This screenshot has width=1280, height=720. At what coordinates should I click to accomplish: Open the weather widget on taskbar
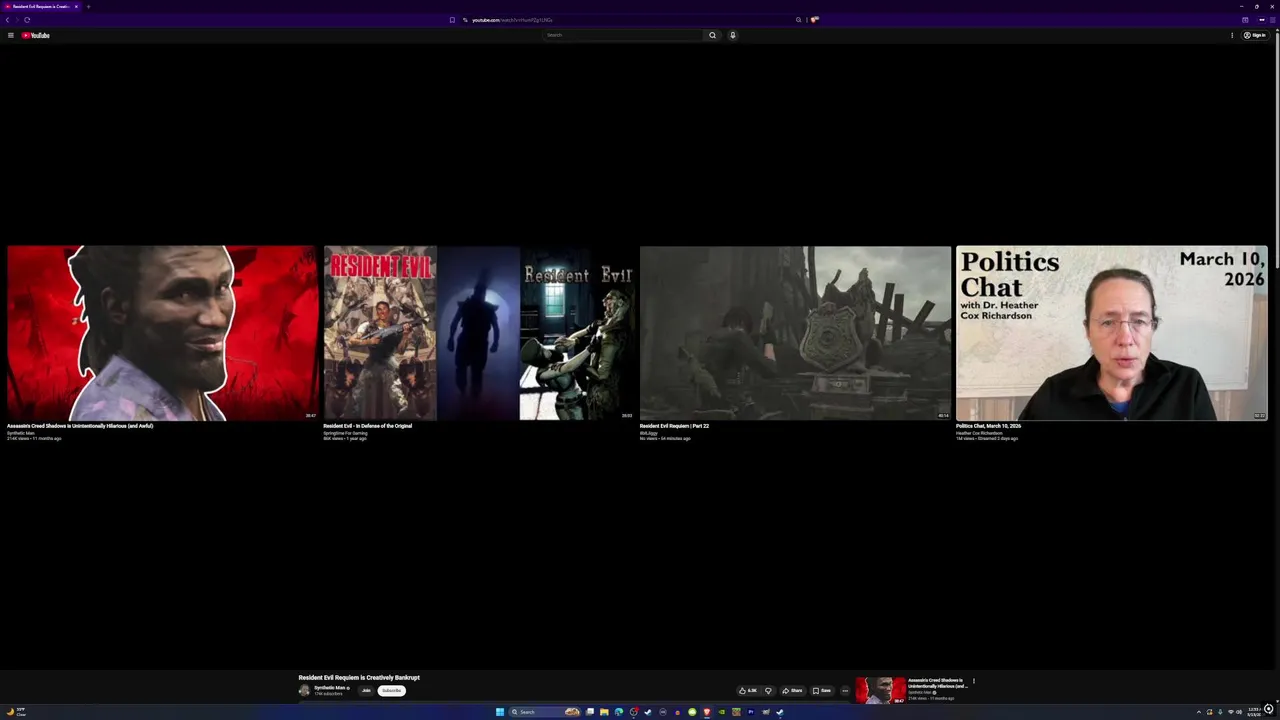pyautogui.click(x=16, y=712)
